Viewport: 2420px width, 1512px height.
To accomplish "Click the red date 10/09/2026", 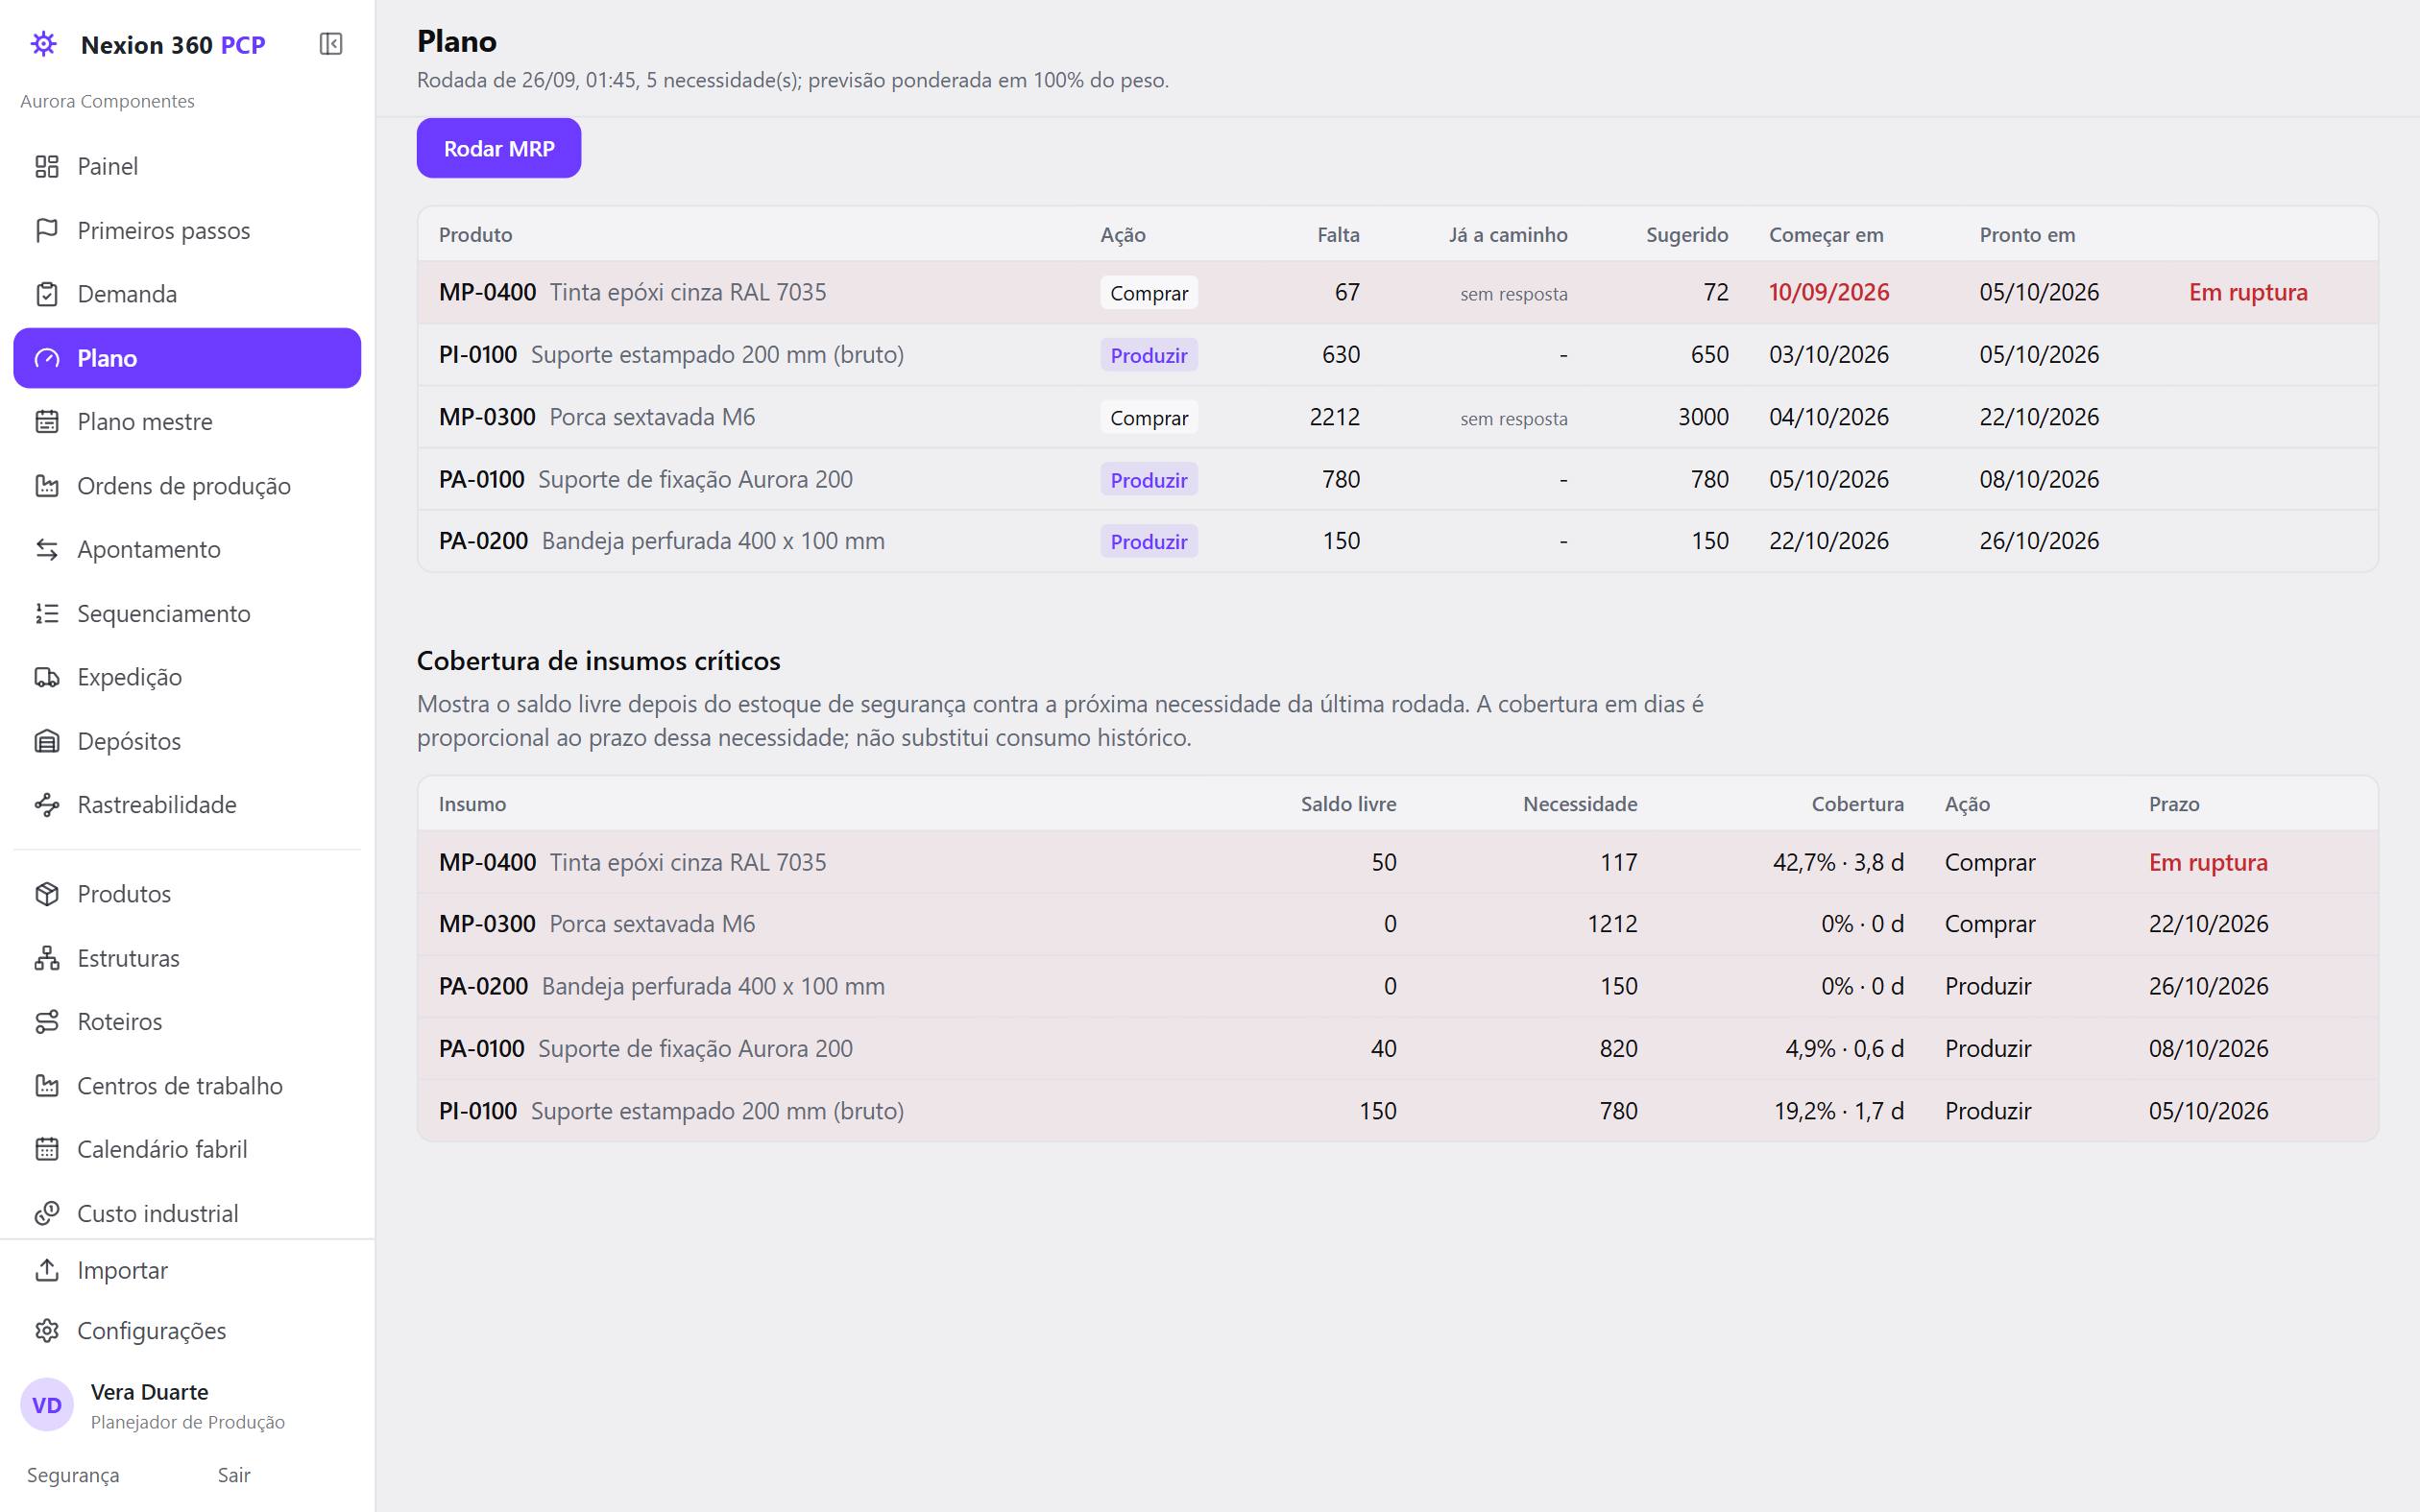I will tap(1829, 292).
